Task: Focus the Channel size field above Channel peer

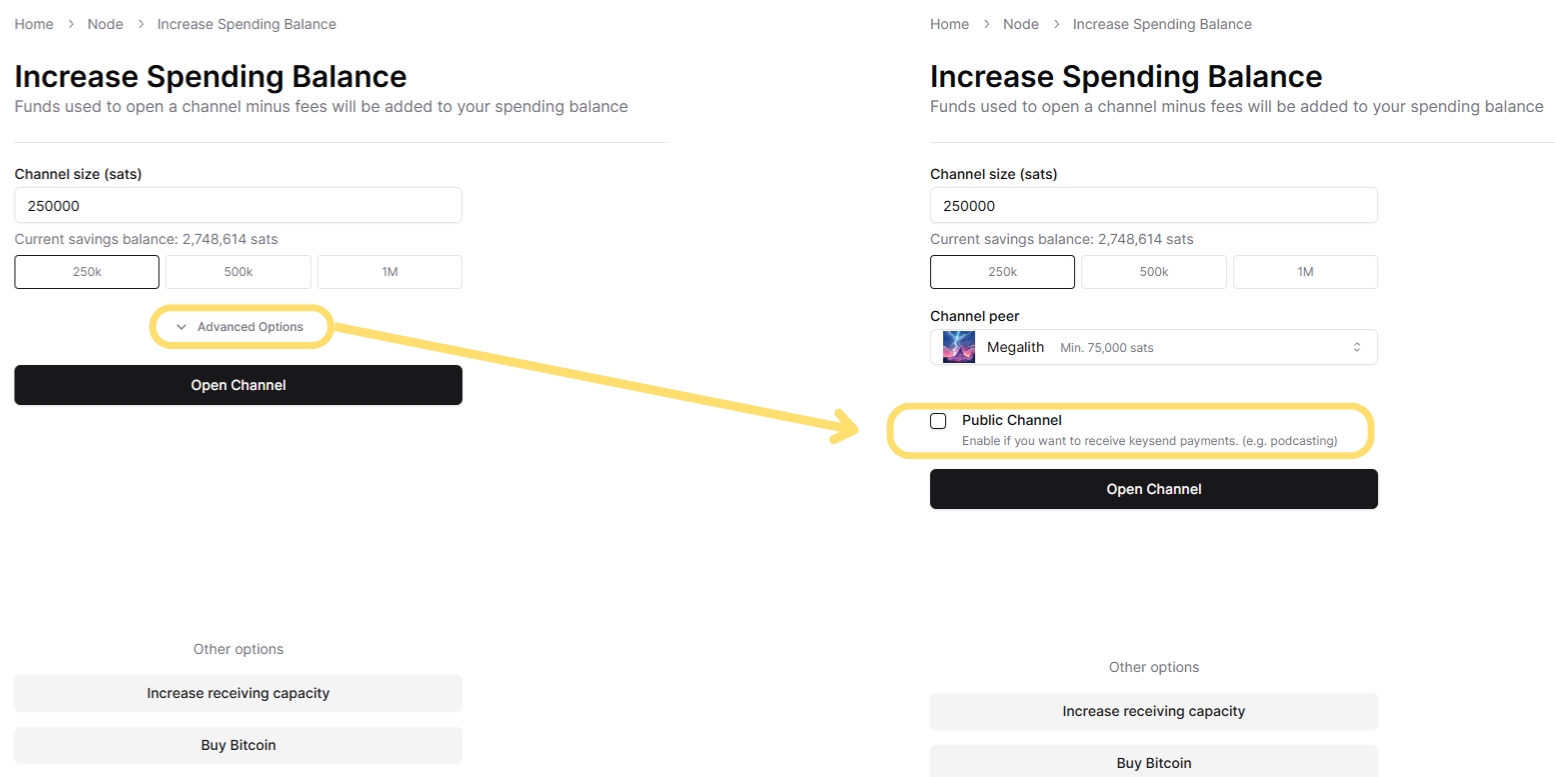Action: (x=1153, y=206)
